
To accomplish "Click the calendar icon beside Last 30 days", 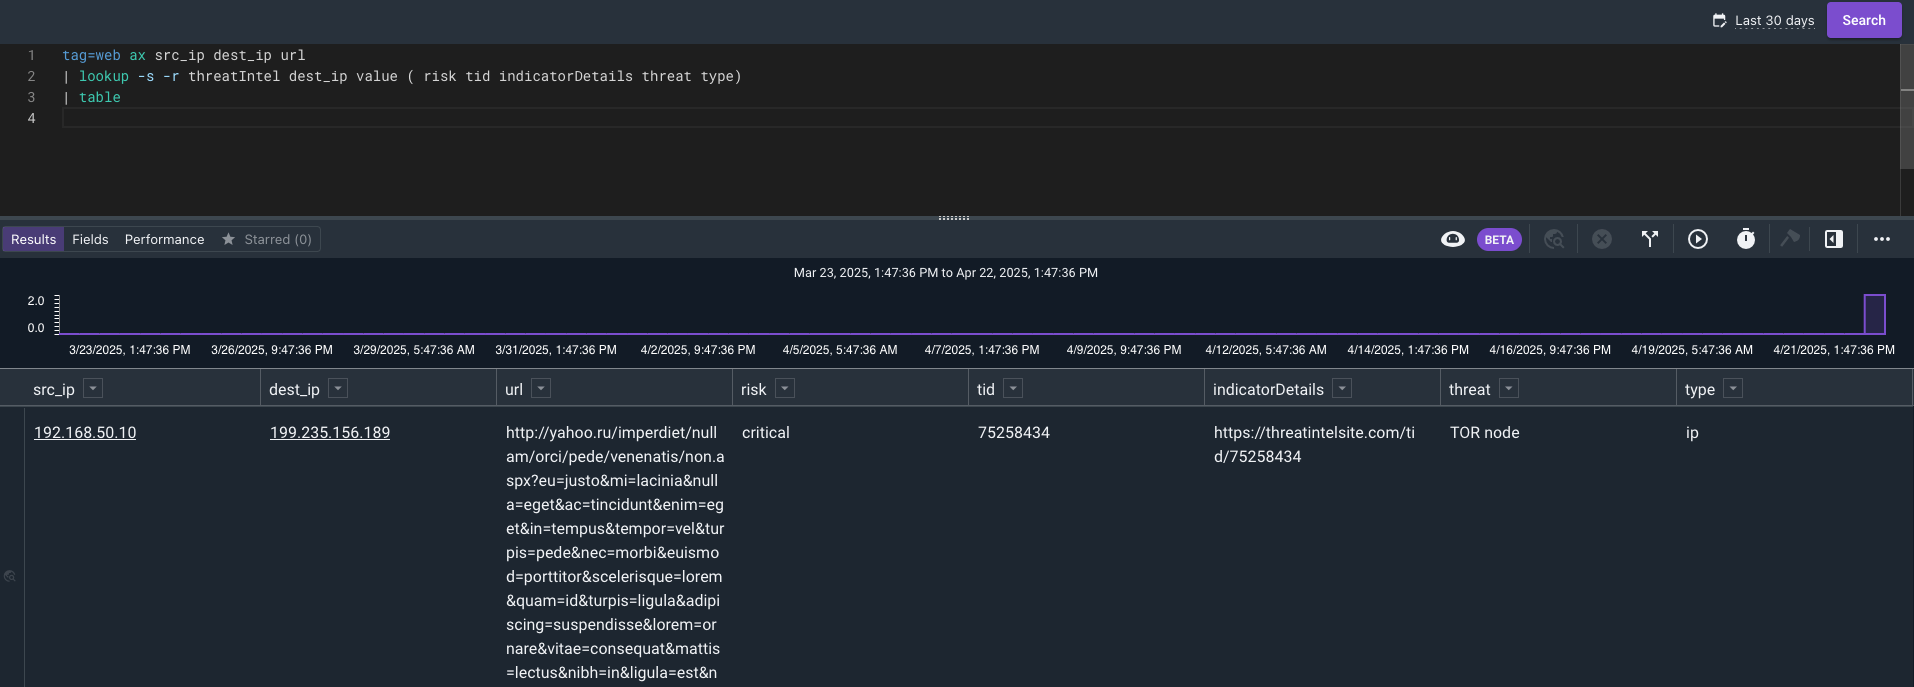I will pyautogui.click(x=1719, y=20).
